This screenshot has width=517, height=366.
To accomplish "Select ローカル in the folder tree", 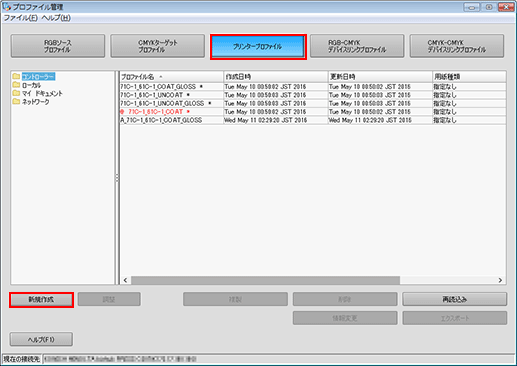I will click(31, 85).
